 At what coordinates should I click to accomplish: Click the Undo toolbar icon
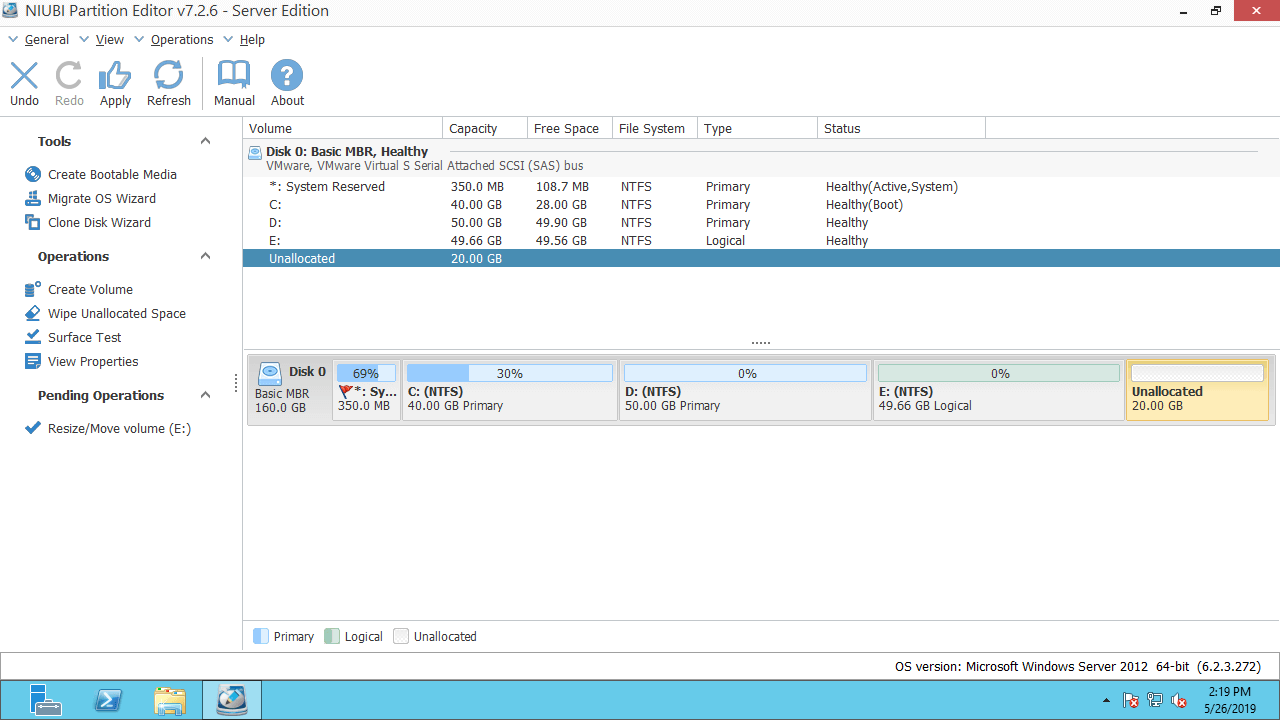click(x=24, y=83)
